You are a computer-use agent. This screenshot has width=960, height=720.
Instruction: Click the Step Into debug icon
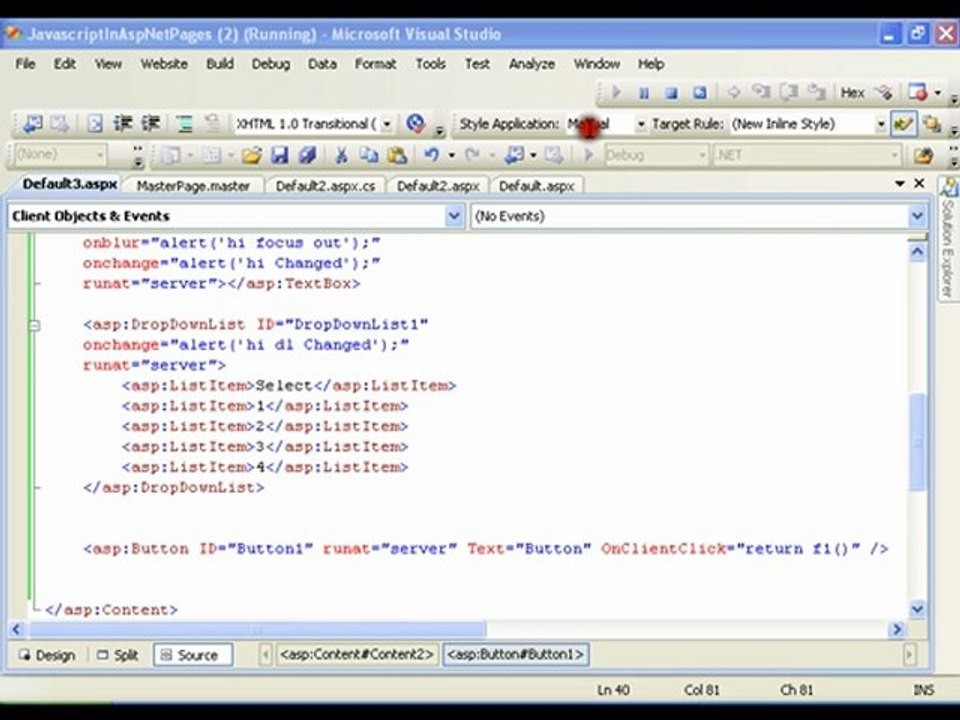pyautogui.click(x=761, y=92)
